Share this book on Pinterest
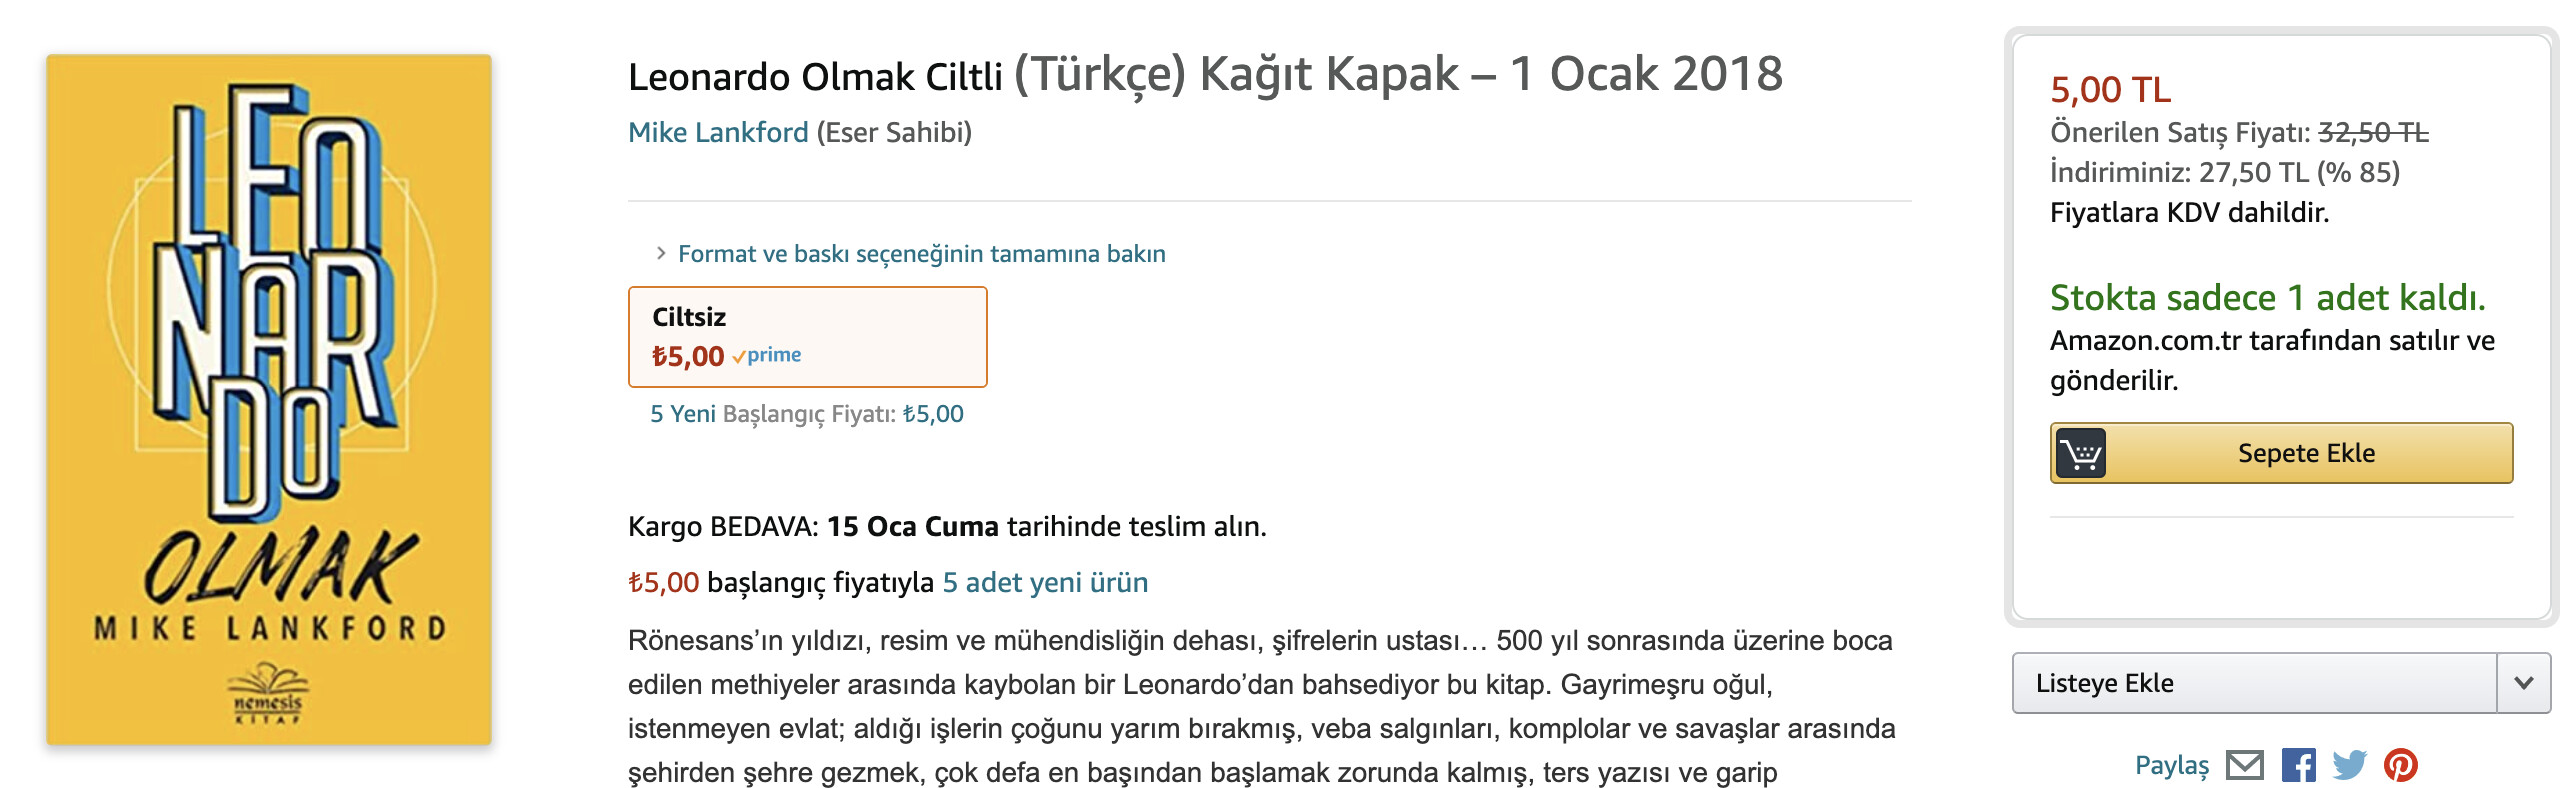The image size is (2576, 788). click(2401, 765)
